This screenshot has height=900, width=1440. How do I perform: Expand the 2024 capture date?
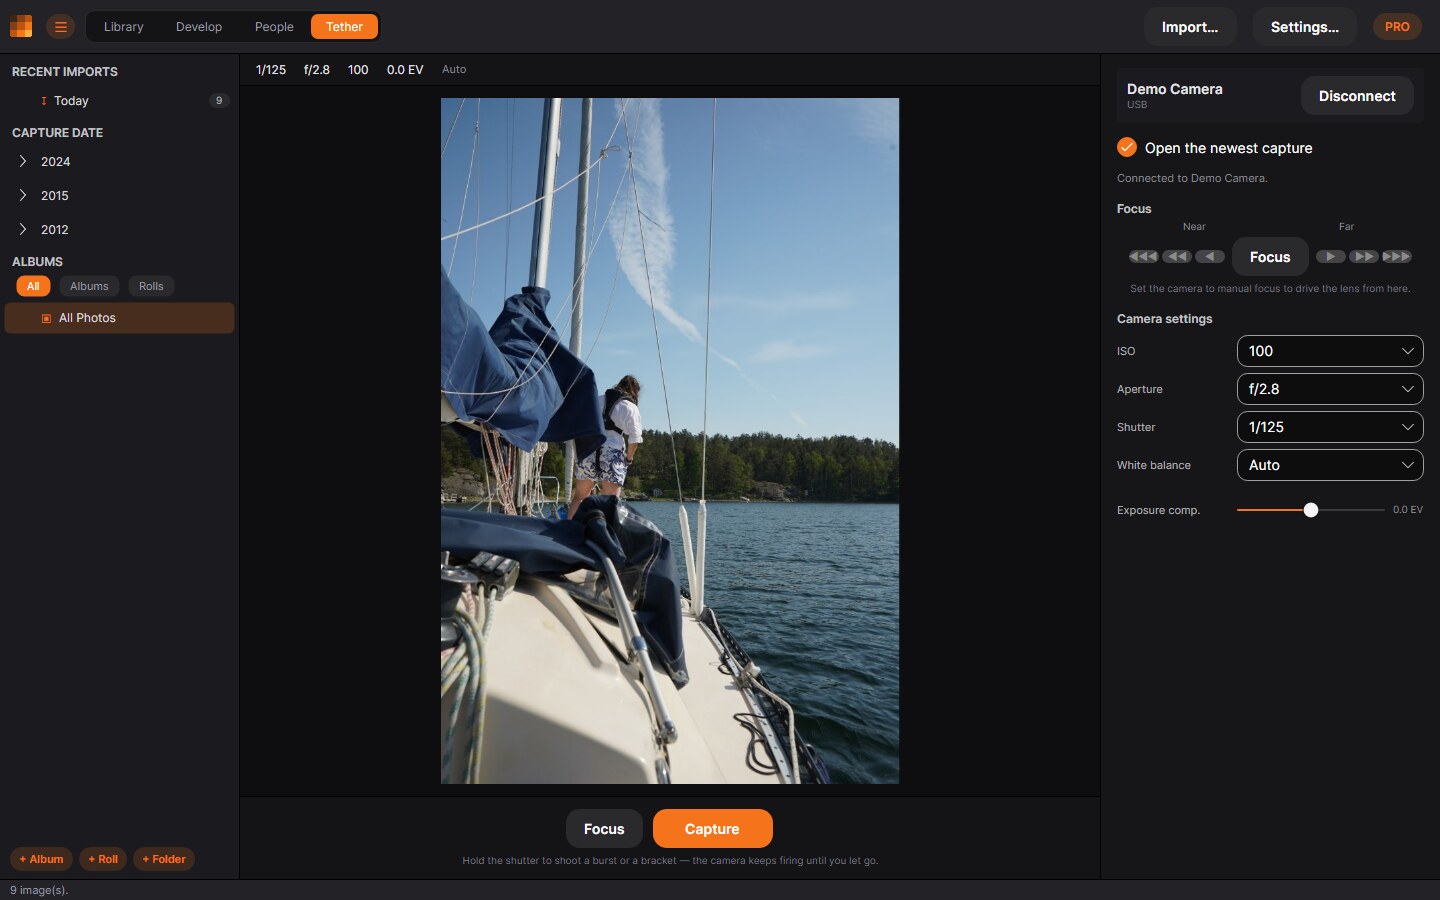coord(23,161)
